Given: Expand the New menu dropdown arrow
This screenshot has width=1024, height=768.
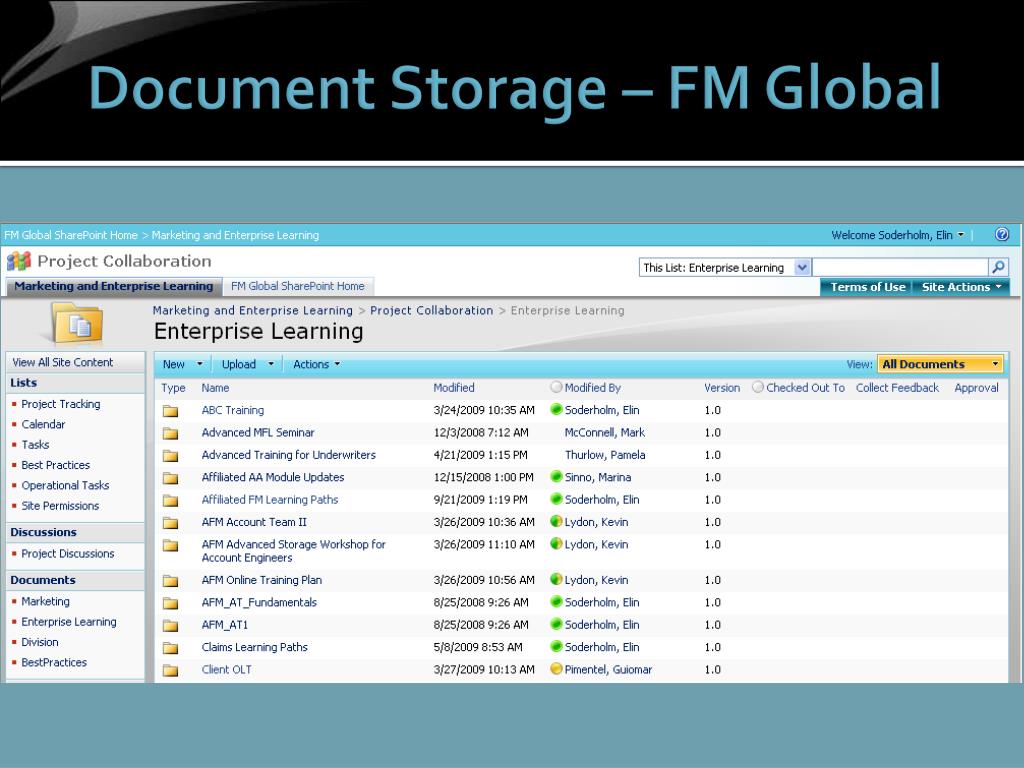Looking at the screenshot, I should [200, 364].
